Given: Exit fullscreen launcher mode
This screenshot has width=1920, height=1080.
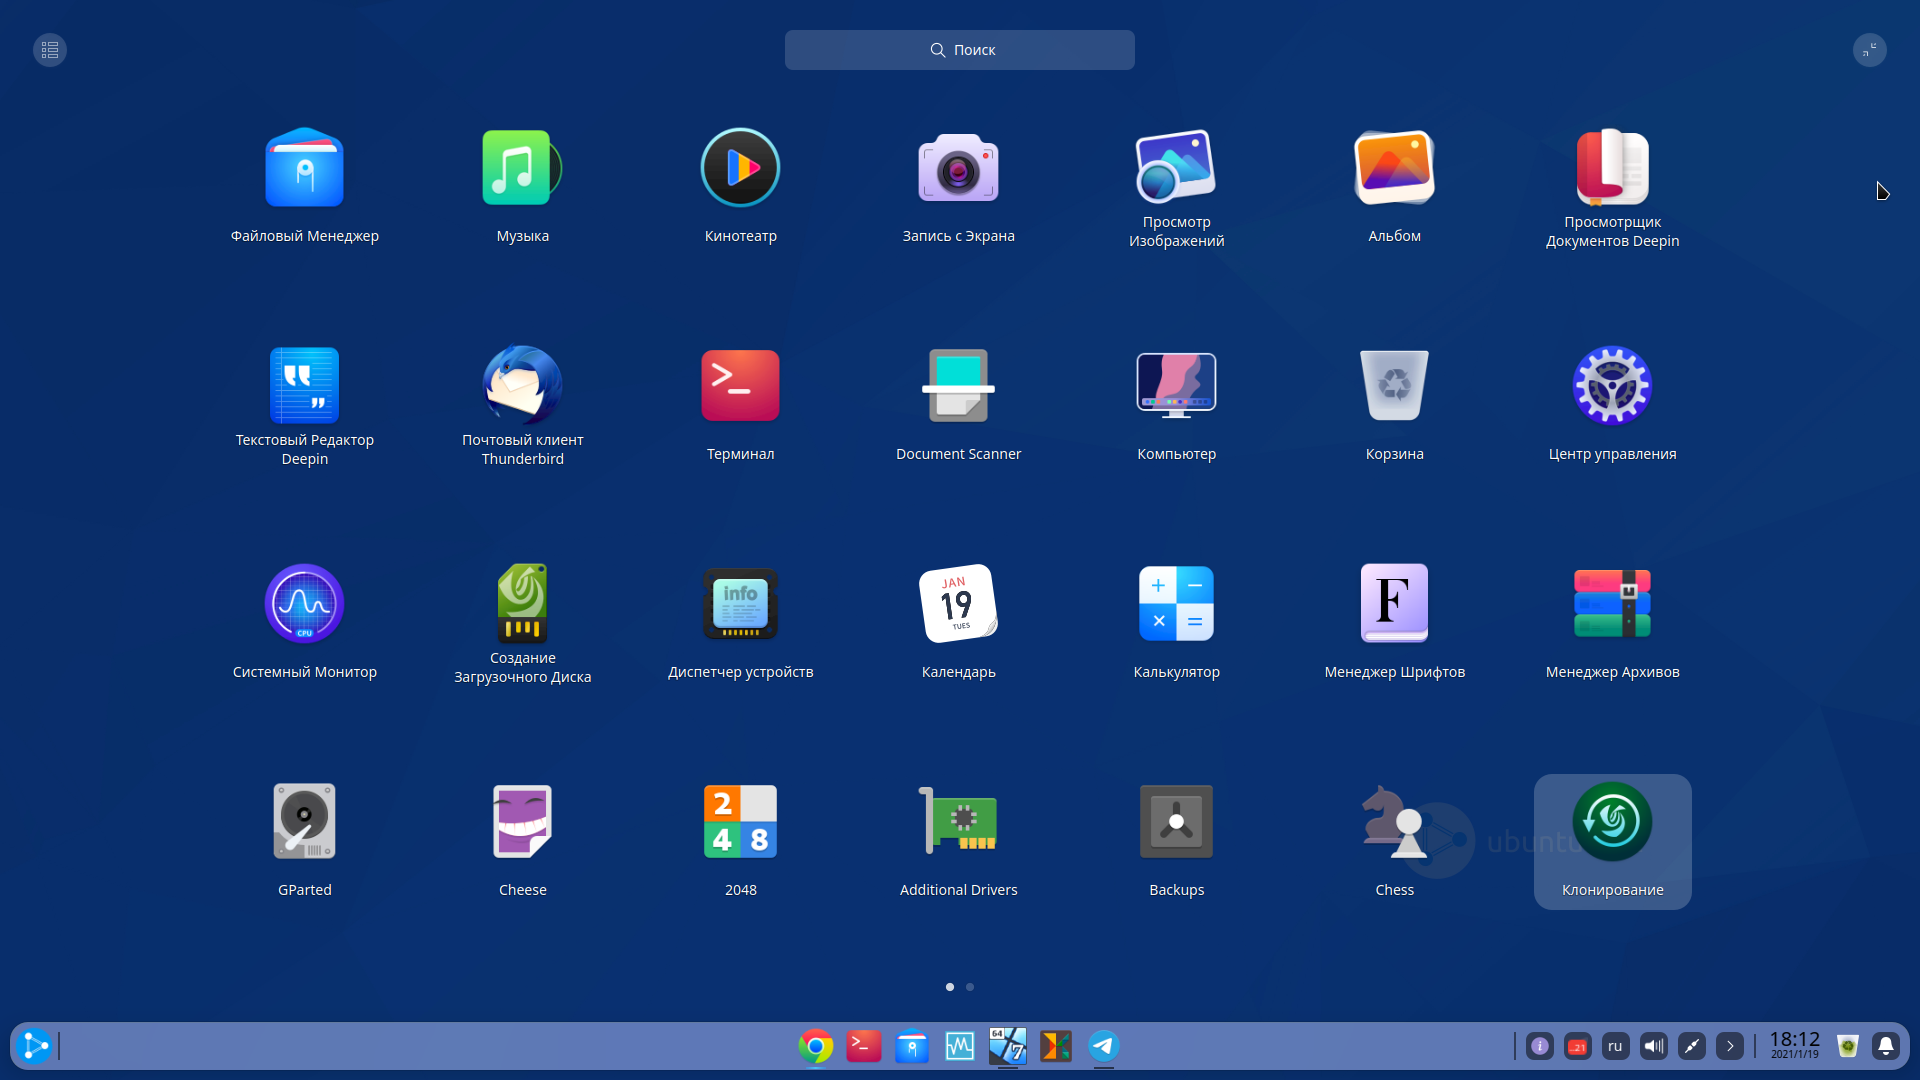Looking at the screenshot, I should click(x=1869, y=50).
